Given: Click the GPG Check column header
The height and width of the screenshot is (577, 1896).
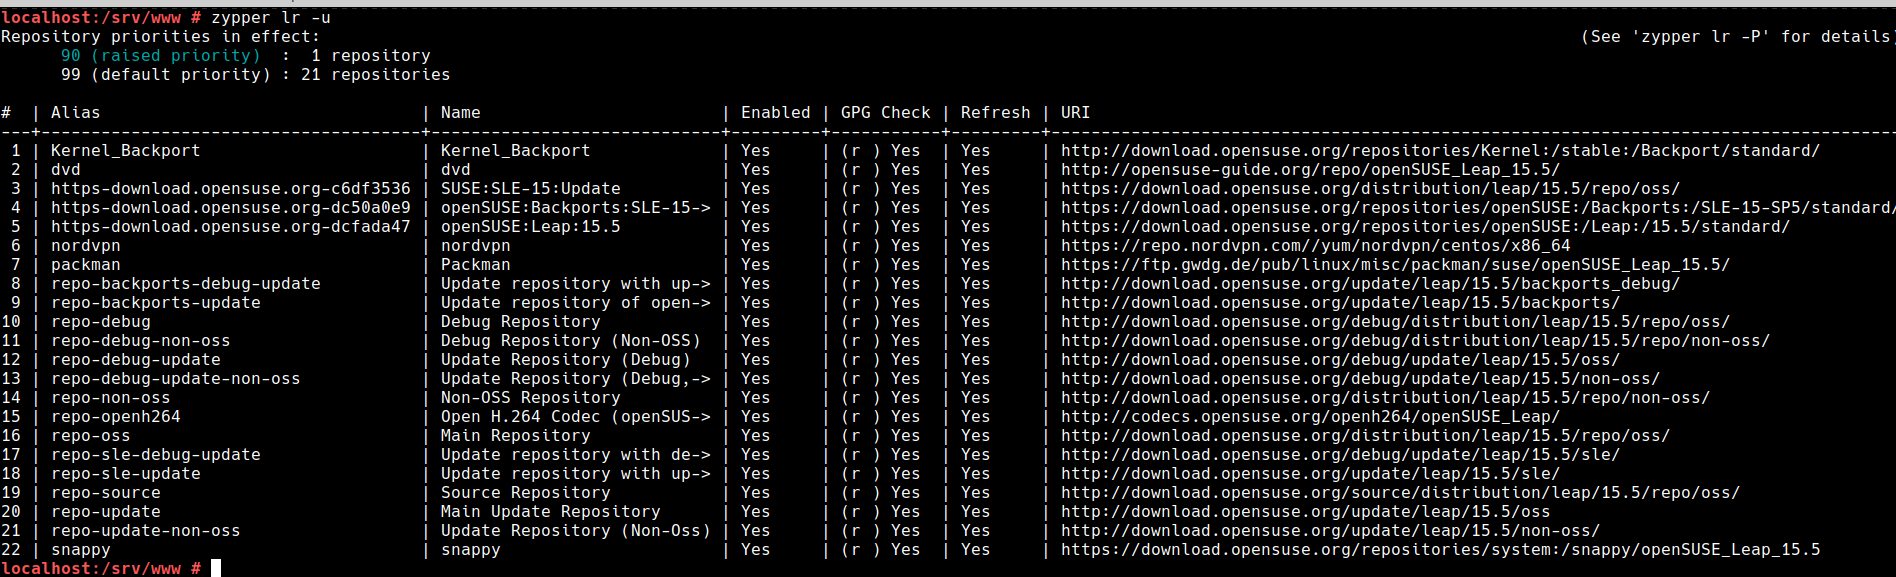Looking at the screenshot, I should coord(886,113).
